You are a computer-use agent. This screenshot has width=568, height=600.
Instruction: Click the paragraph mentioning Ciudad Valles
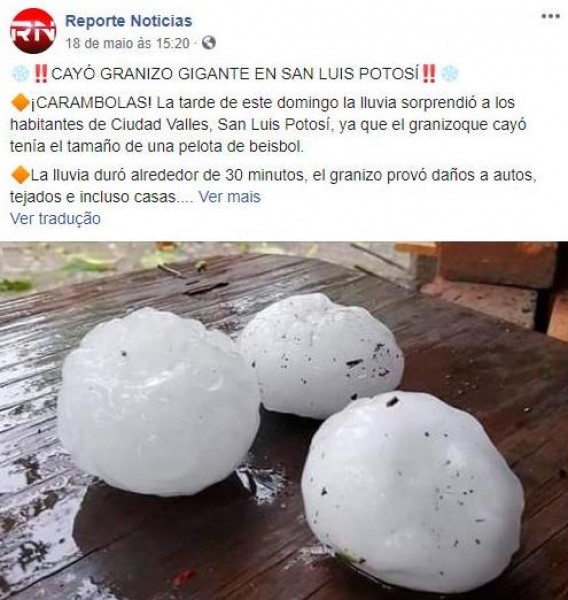click(268, 124)
